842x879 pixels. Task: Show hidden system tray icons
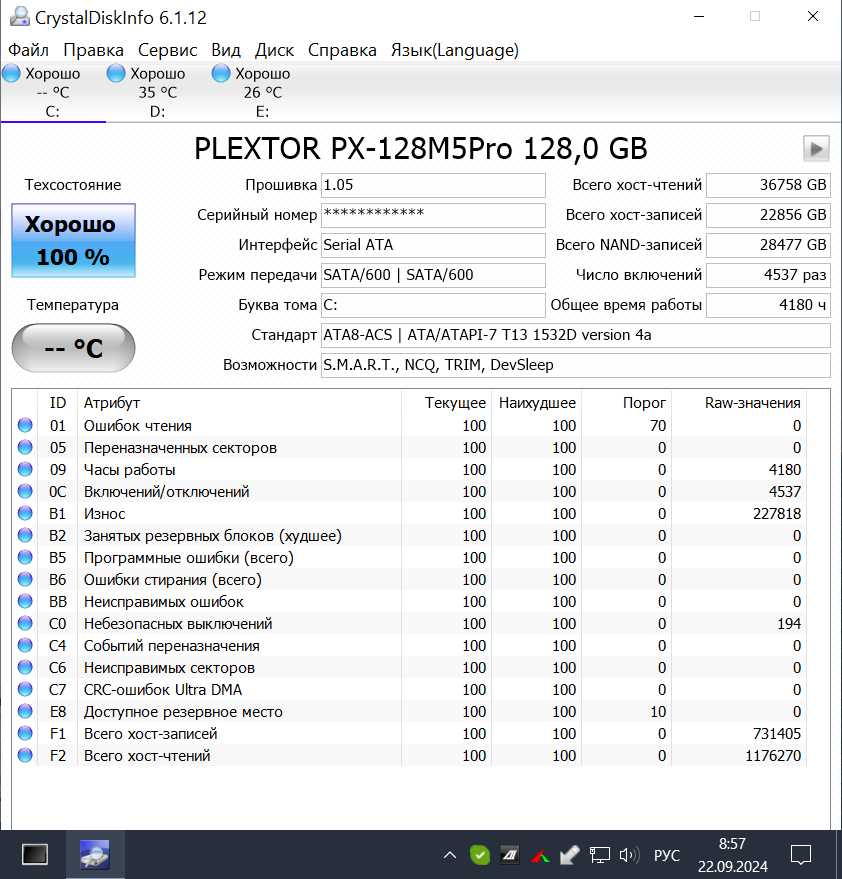(450, 855)
